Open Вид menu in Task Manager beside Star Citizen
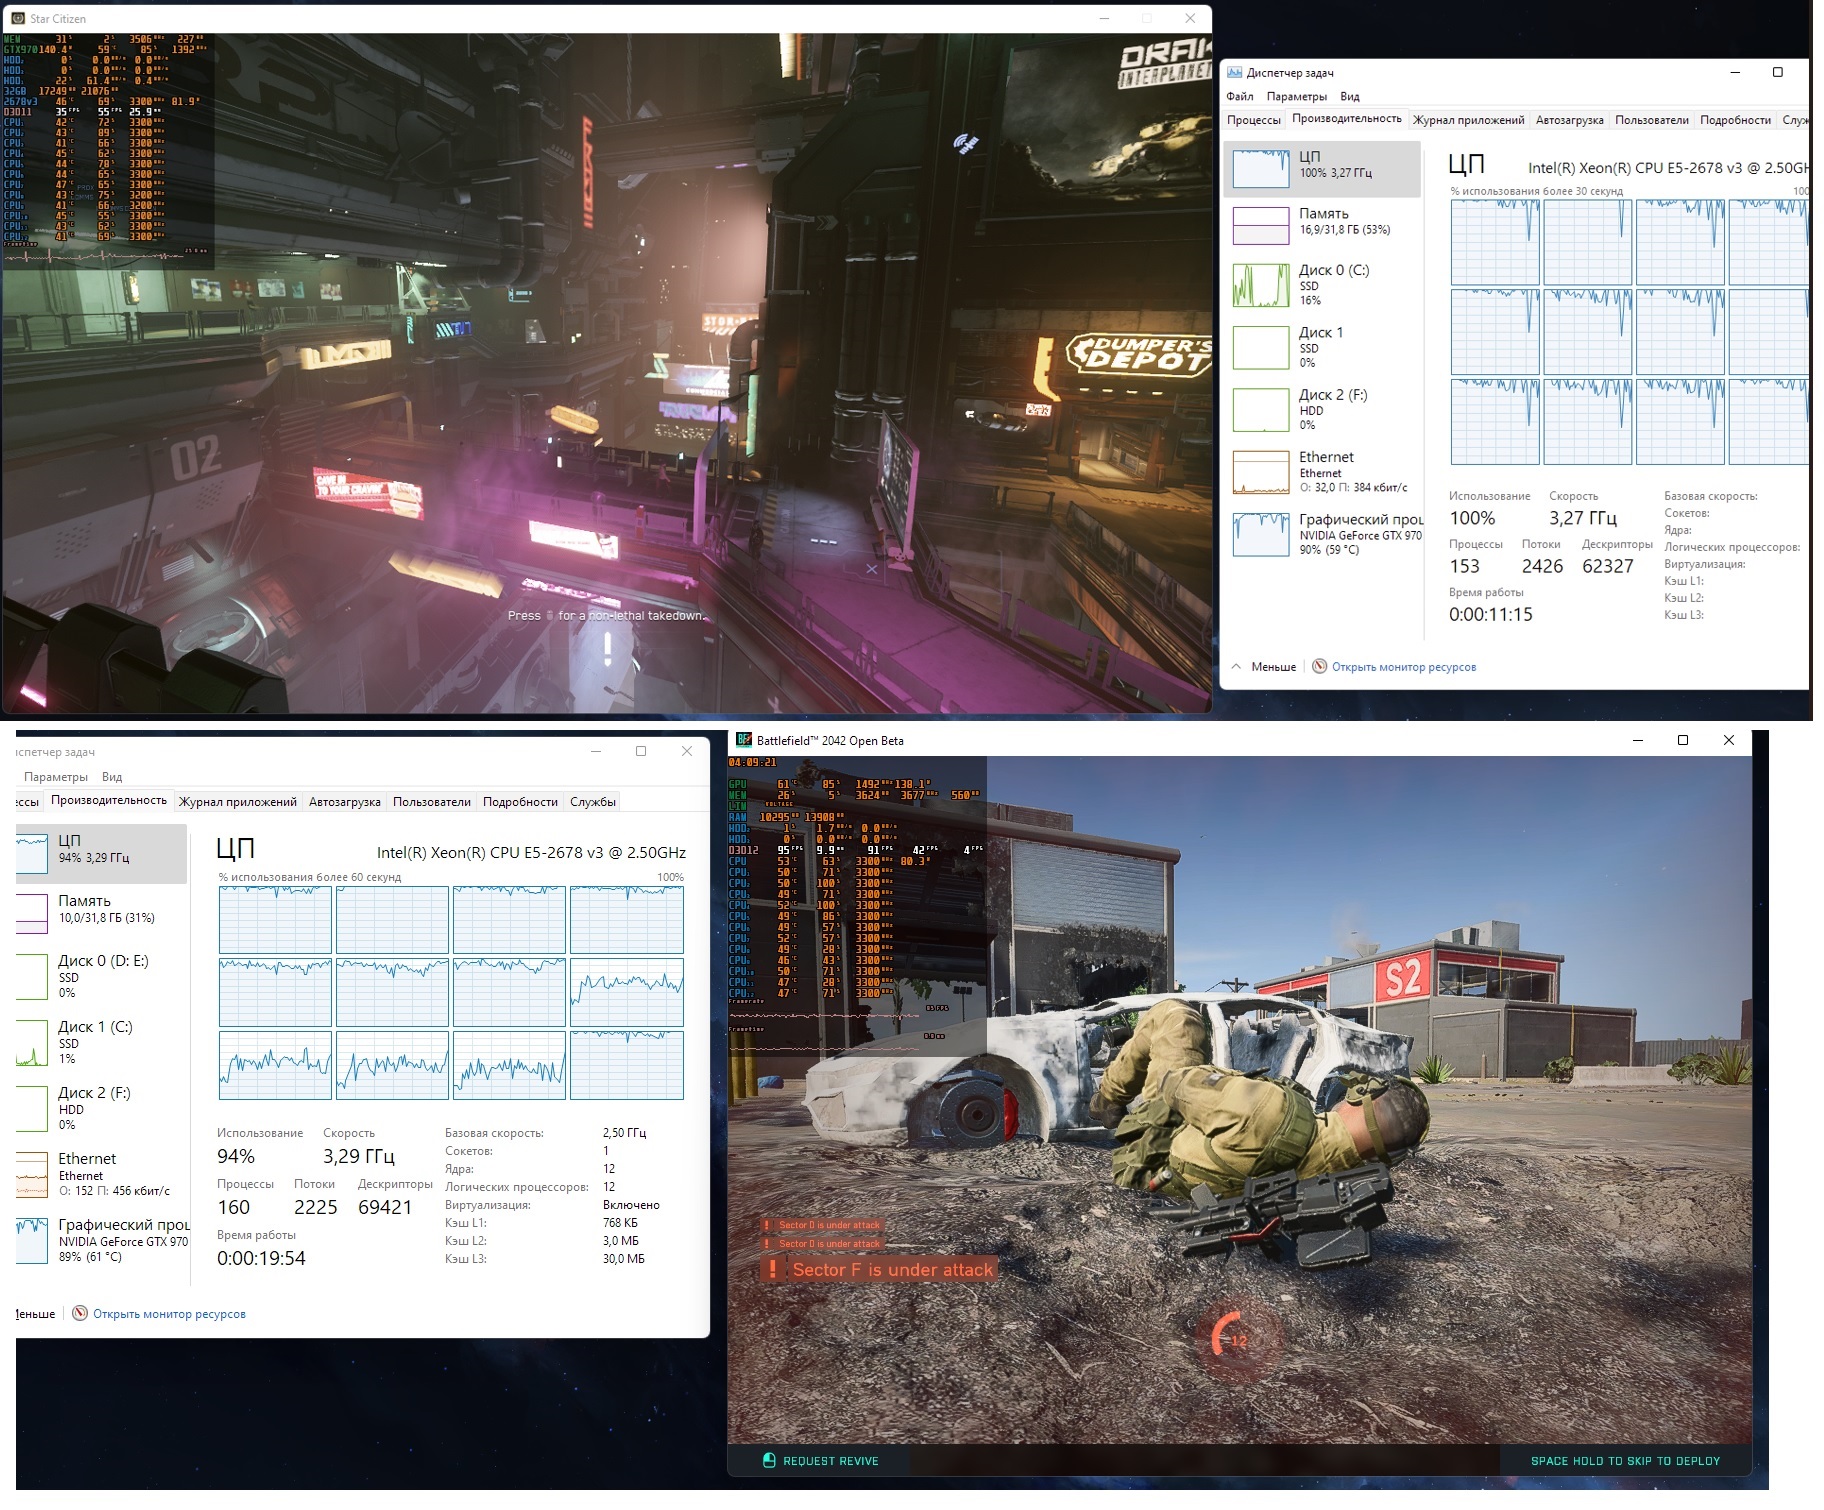The image size is (1824, 1510). (1350, 96)
